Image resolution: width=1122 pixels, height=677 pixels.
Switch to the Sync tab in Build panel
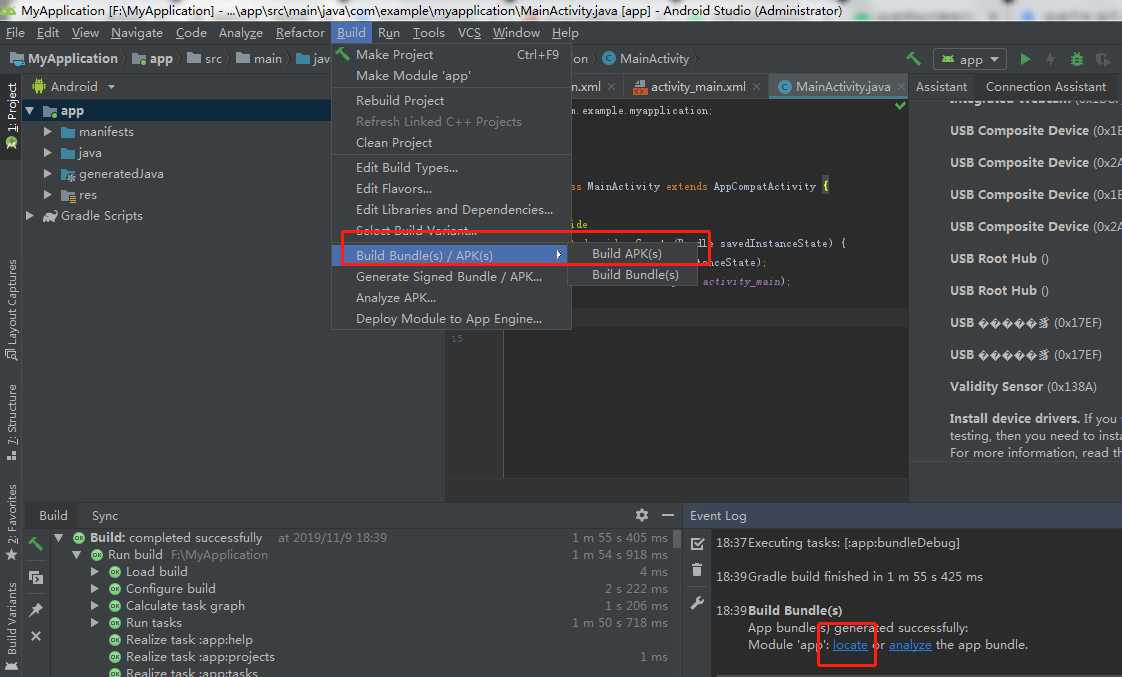(x=104, y=515)
